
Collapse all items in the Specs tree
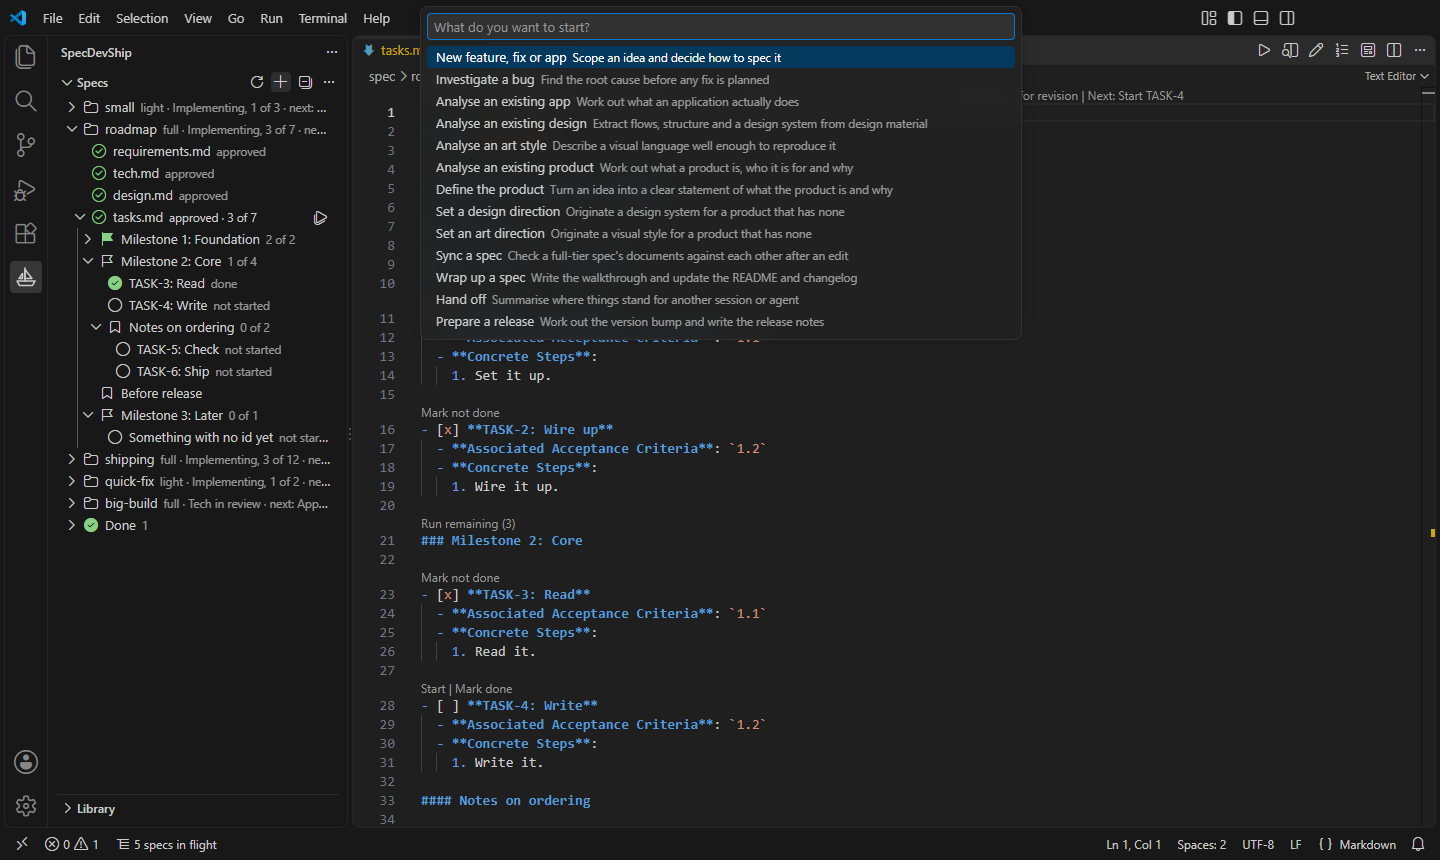coord(305,82)
